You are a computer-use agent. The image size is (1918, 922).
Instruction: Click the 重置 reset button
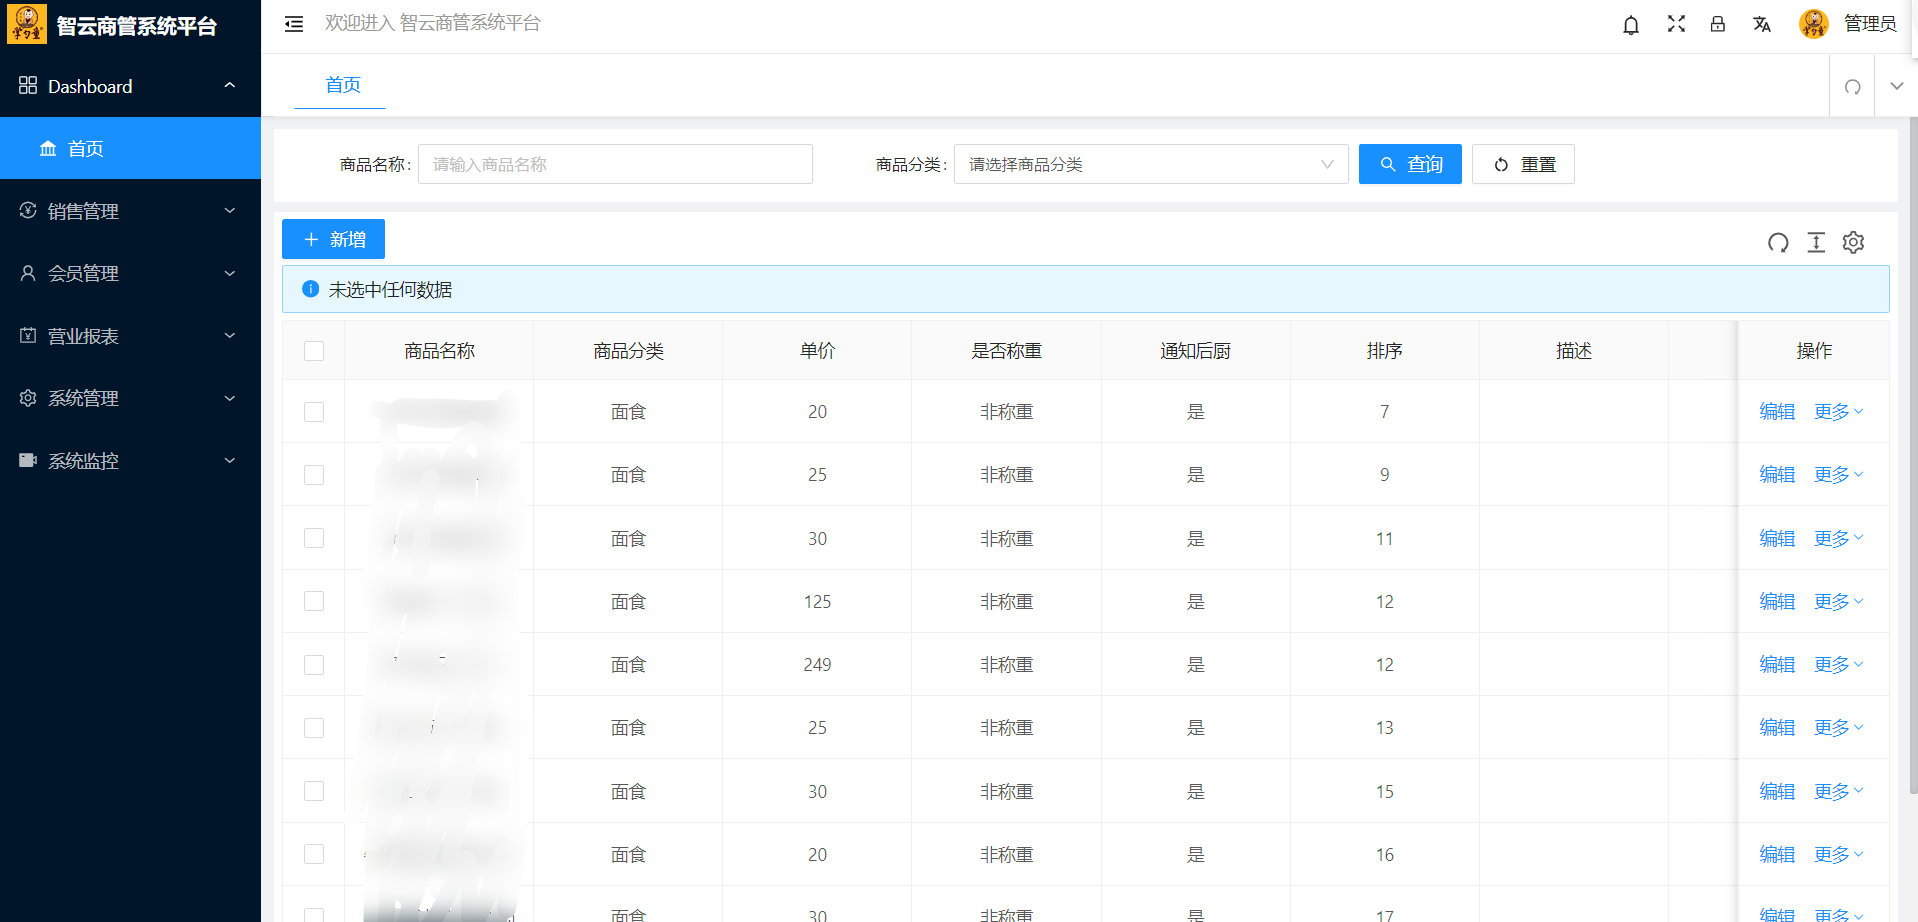click(x=1523, y=164)
